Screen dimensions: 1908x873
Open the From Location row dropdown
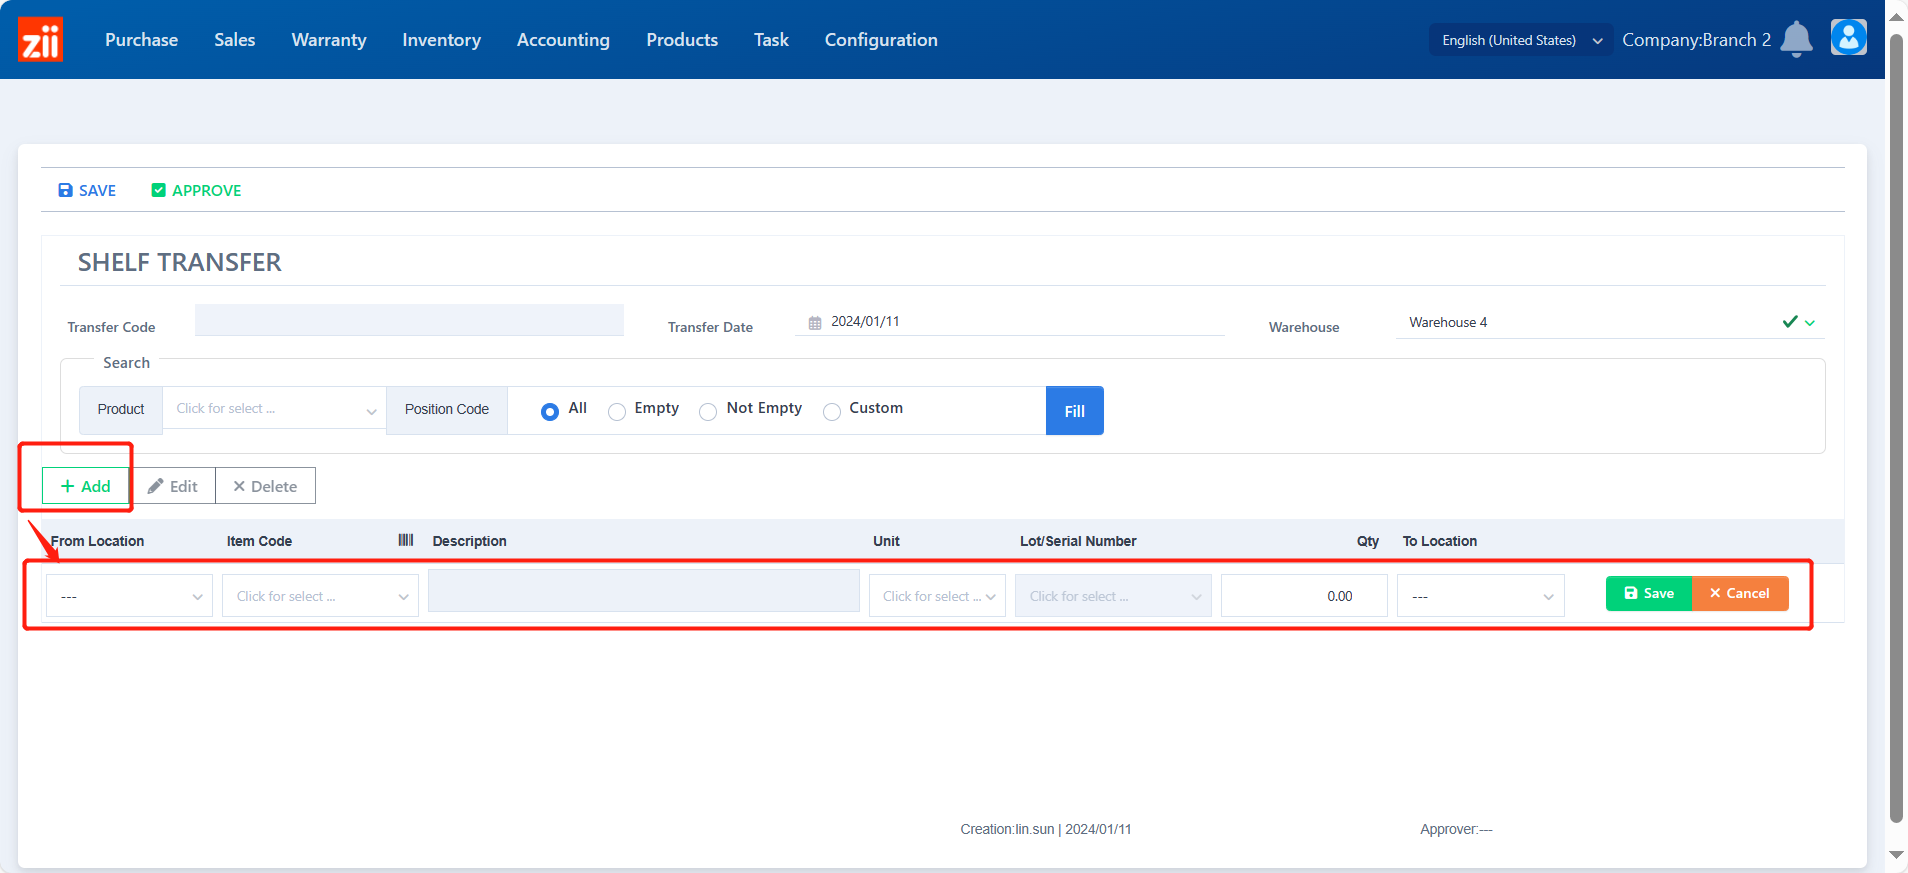pyautogui.click(x=129, y=596)
